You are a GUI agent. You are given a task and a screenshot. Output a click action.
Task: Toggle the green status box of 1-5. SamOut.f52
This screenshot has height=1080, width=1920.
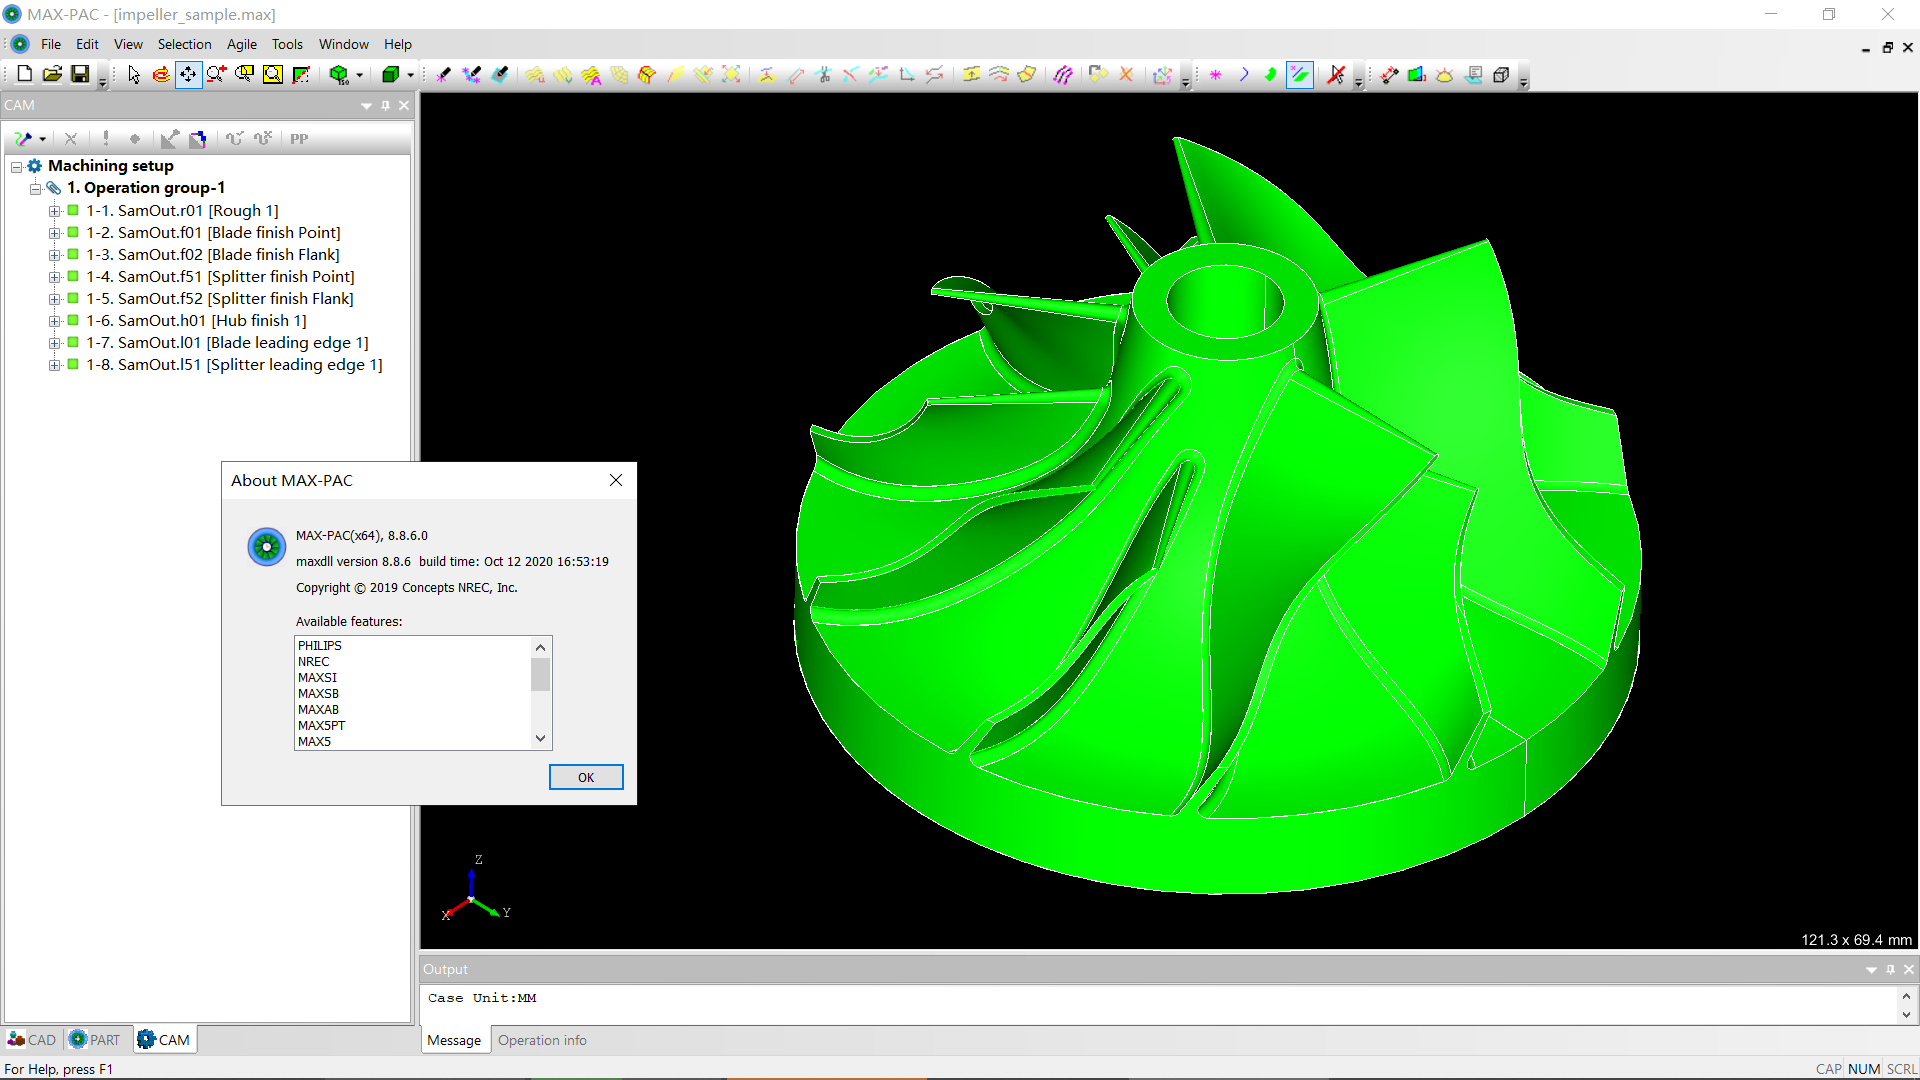coord(73,298)
